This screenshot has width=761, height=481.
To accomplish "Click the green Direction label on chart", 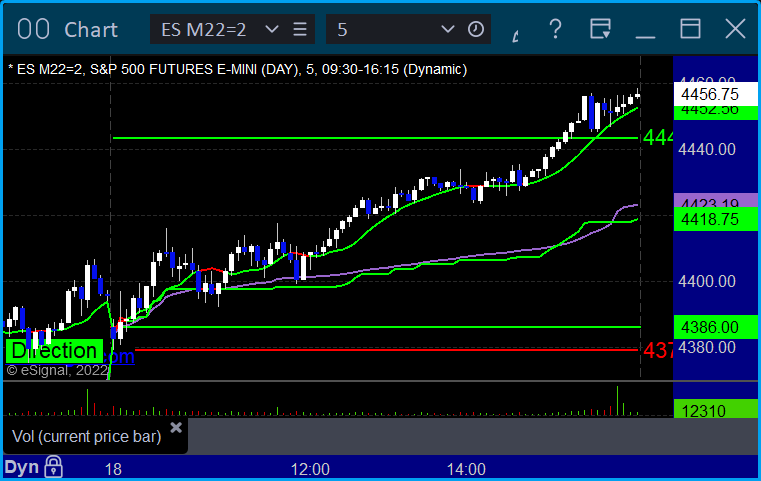I will [x=54, y=351].
